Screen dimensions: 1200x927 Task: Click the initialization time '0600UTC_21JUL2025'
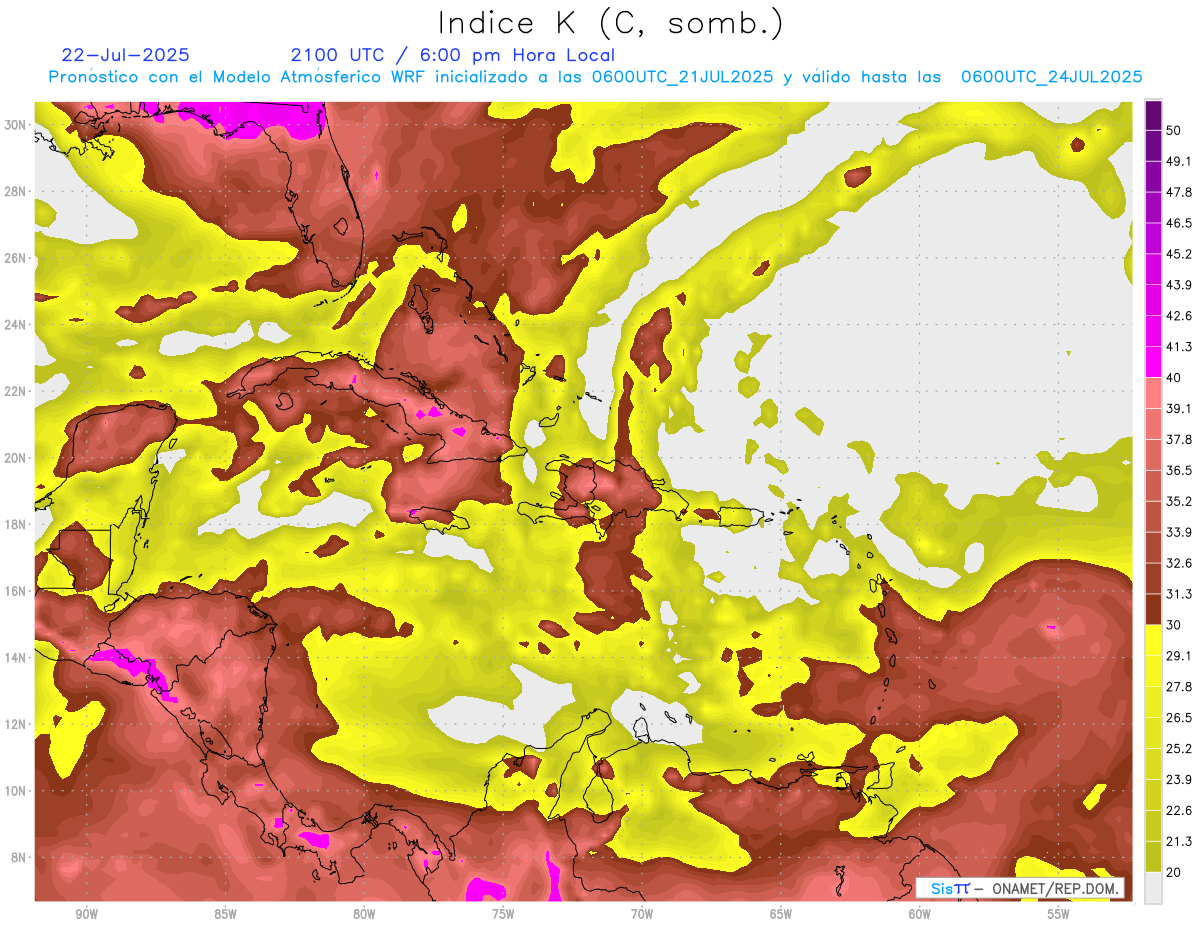click(682, 77)
